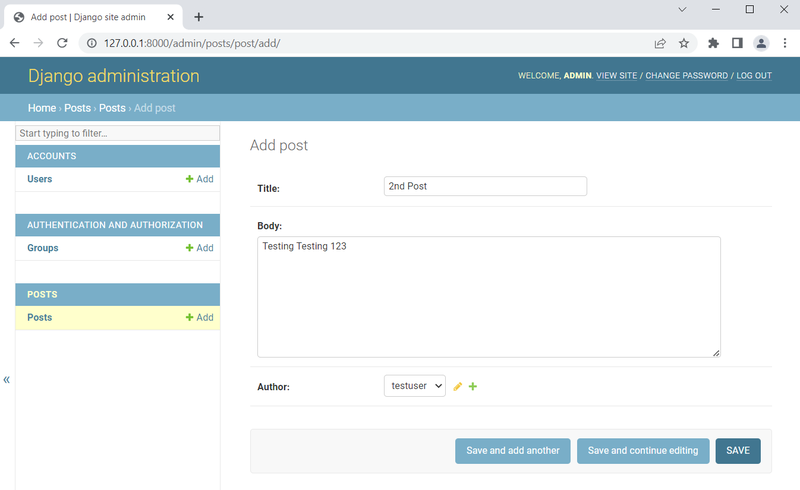Screen dimensions: 800x490
Task: Click the pencil icon to edit selected author
Action: click(458, 386)
